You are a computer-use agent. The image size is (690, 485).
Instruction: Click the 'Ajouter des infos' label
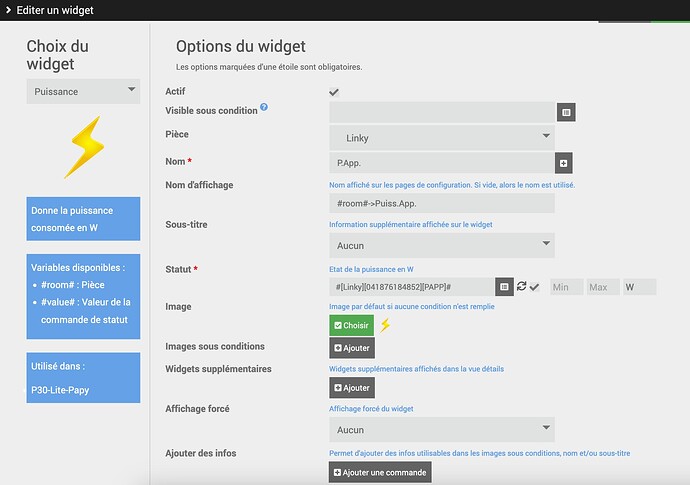[x=201, y=453]
